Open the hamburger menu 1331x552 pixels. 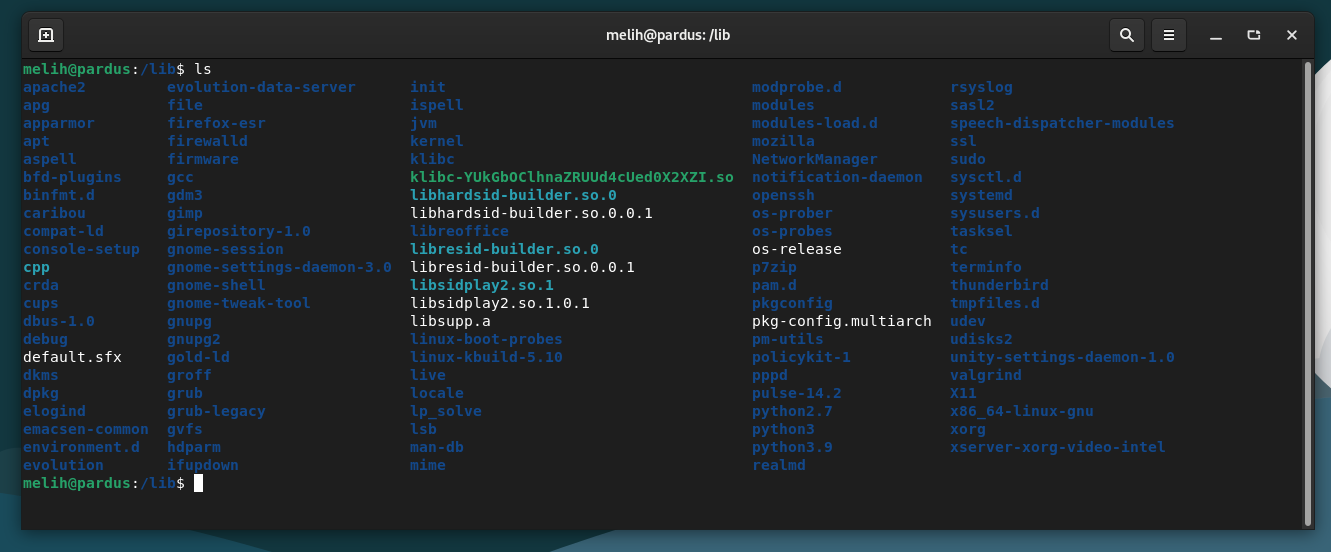[x=1169, y=35]
